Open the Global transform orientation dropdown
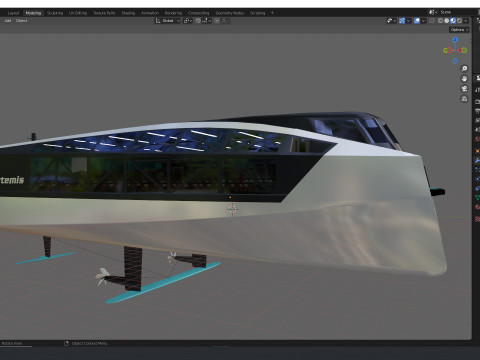This screenshot has width=480, height=360. tap(167, 21)
